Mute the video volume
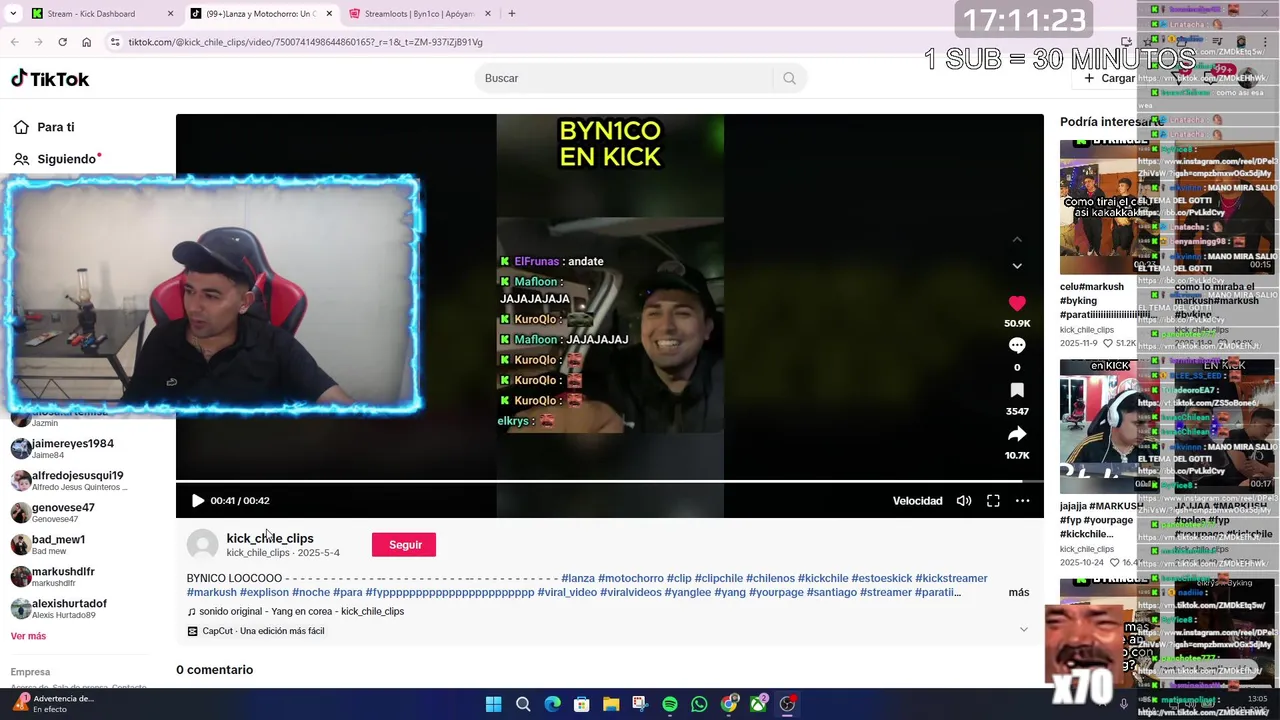This screenshot has width=1280, height=720. point(964,501)
